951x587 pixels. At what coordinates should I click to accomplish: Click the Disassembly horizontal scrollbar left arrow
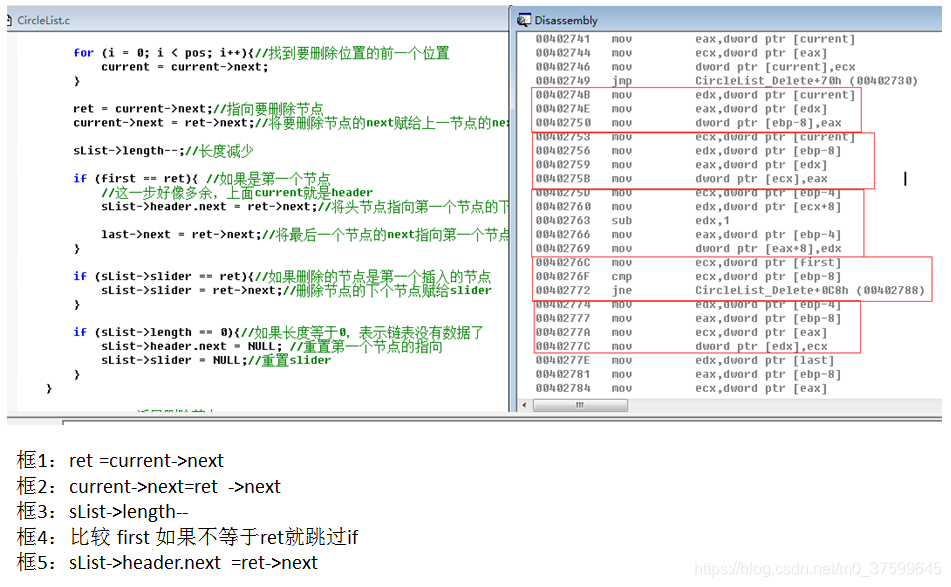(524, 405)
